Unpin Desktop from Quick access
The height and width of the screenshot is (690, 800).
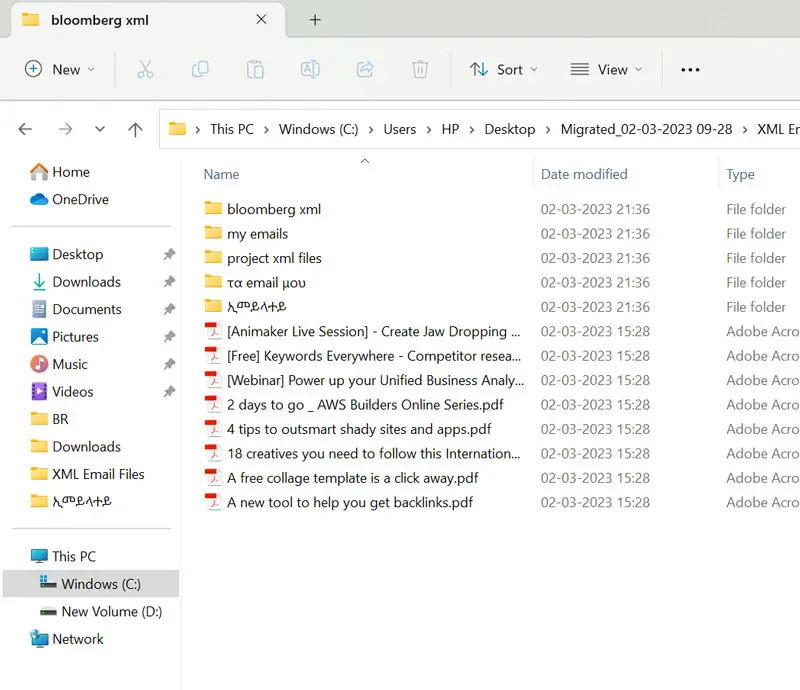[169, 255]
